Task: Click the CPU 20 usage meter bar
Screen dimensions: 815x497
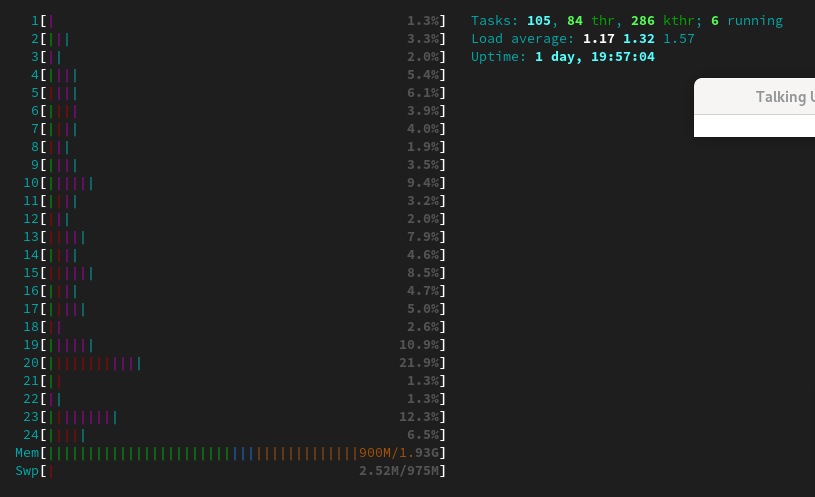Action: click(240, 363)
